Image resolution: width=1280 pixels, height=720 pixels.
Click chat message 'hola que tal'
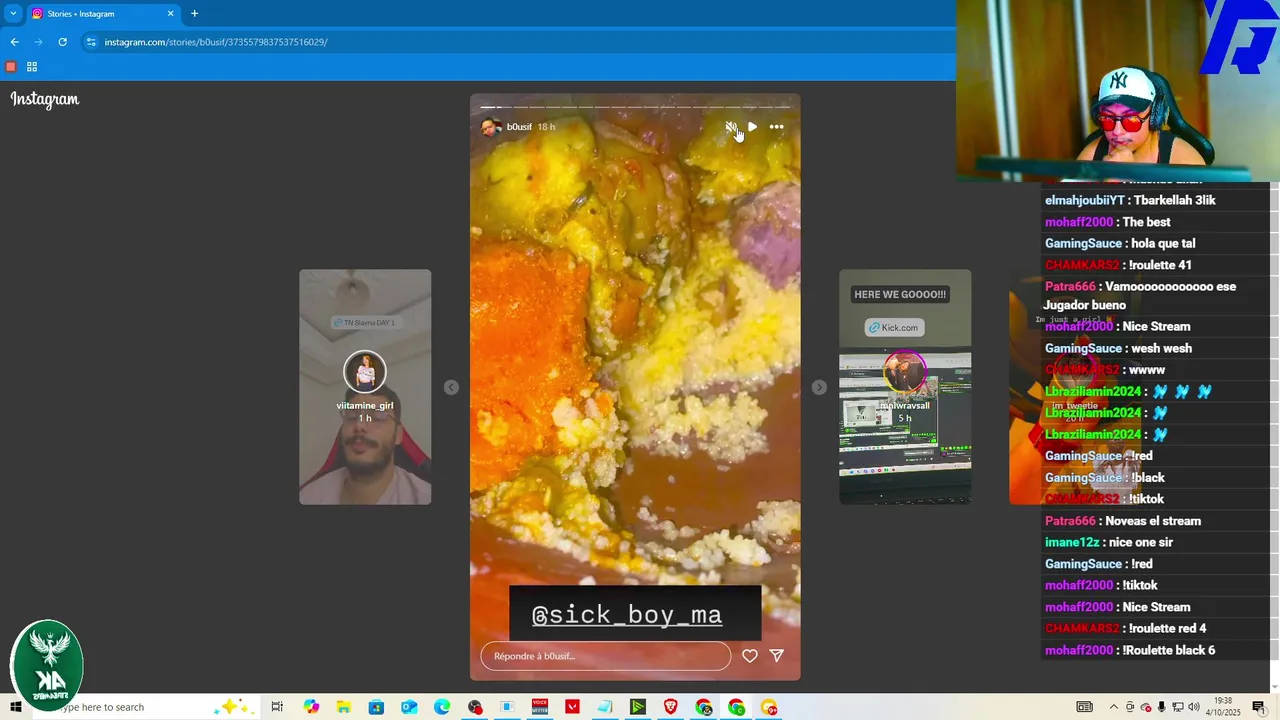[x=1163, y=243]
